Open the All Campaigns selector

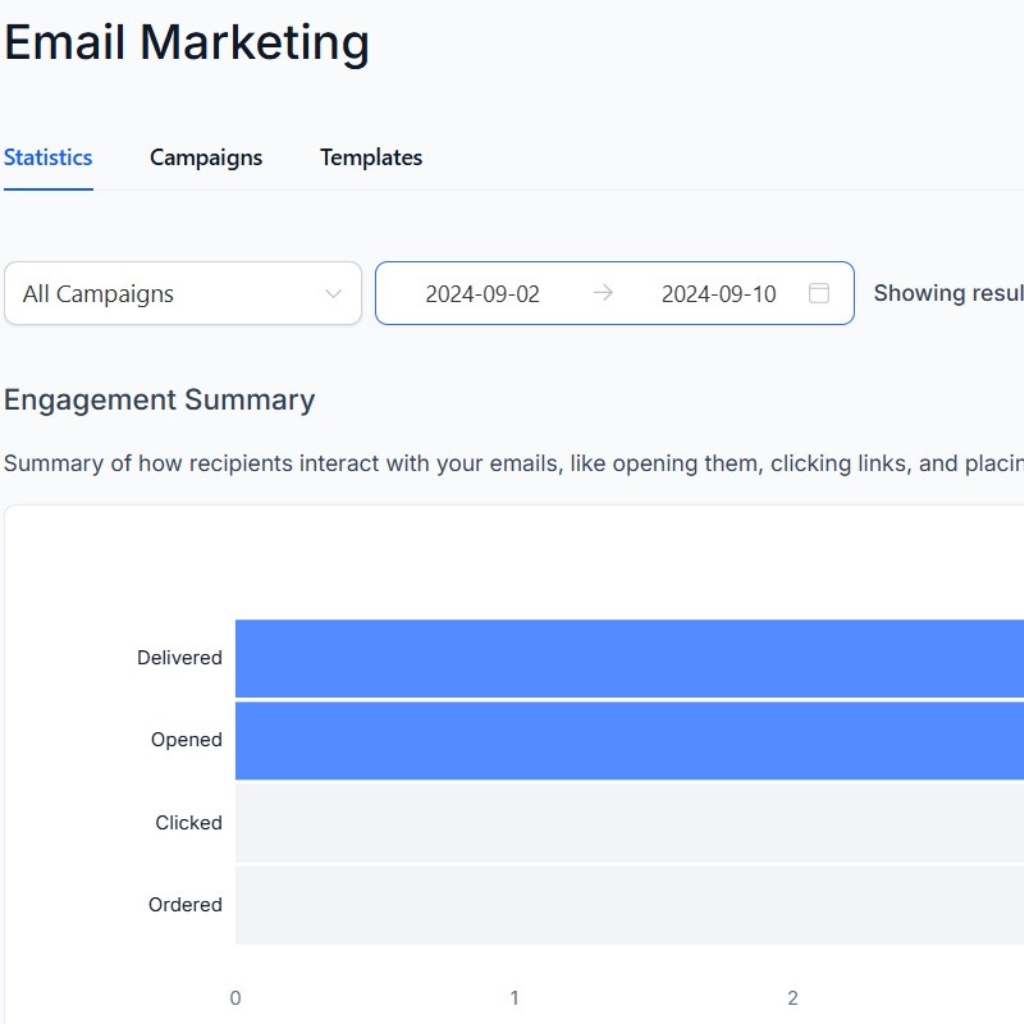(x=183, y=293)
